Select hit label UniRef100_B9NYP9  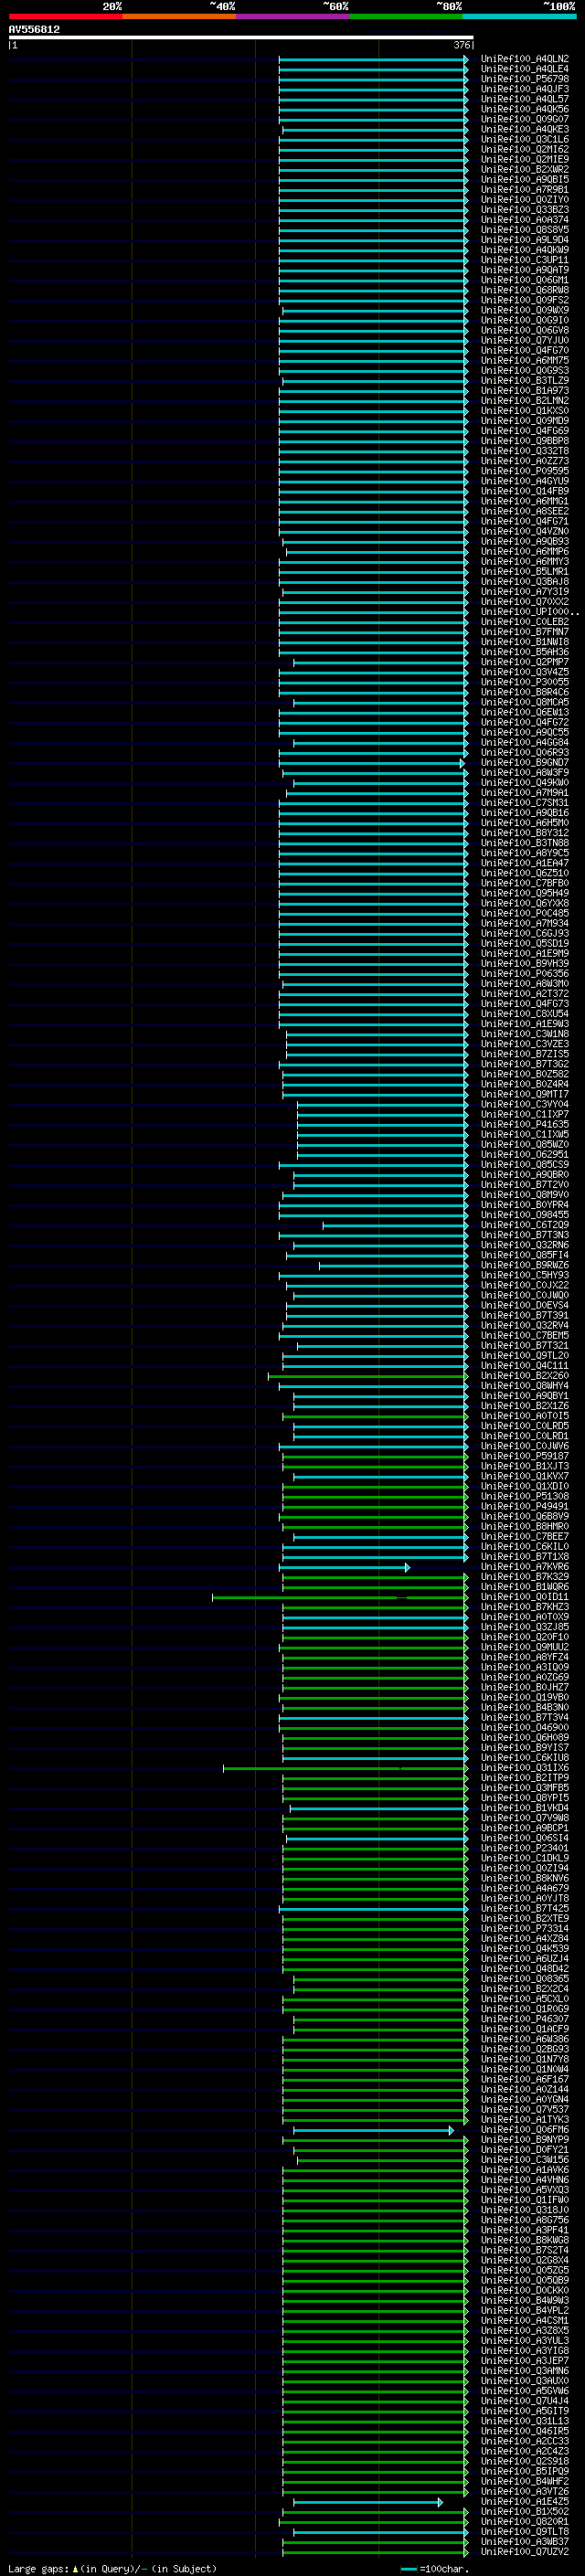[x=525, y=2140]
